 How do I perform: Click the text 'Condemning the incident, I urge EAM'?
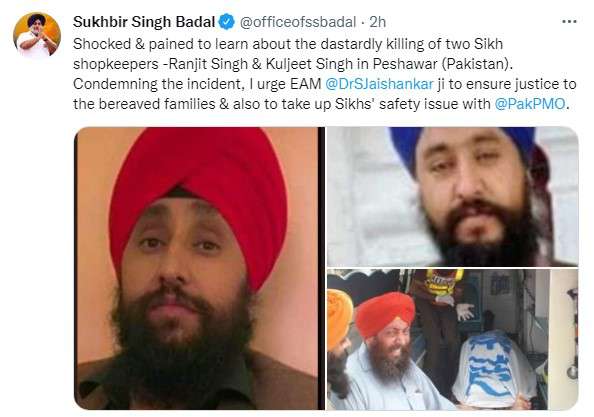pyautogui.click(x=197, y=84)
